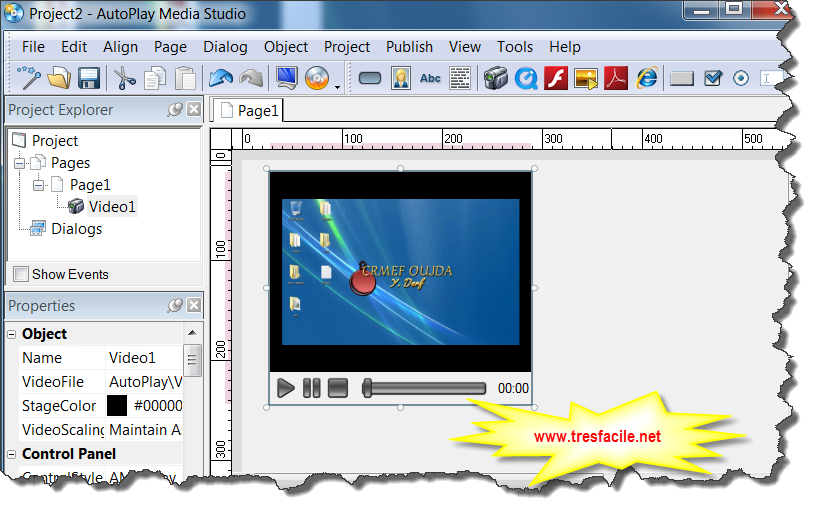Open the Help menu
Image resolution: width=819 pixels, height=512 pixels.
(565, 47)
